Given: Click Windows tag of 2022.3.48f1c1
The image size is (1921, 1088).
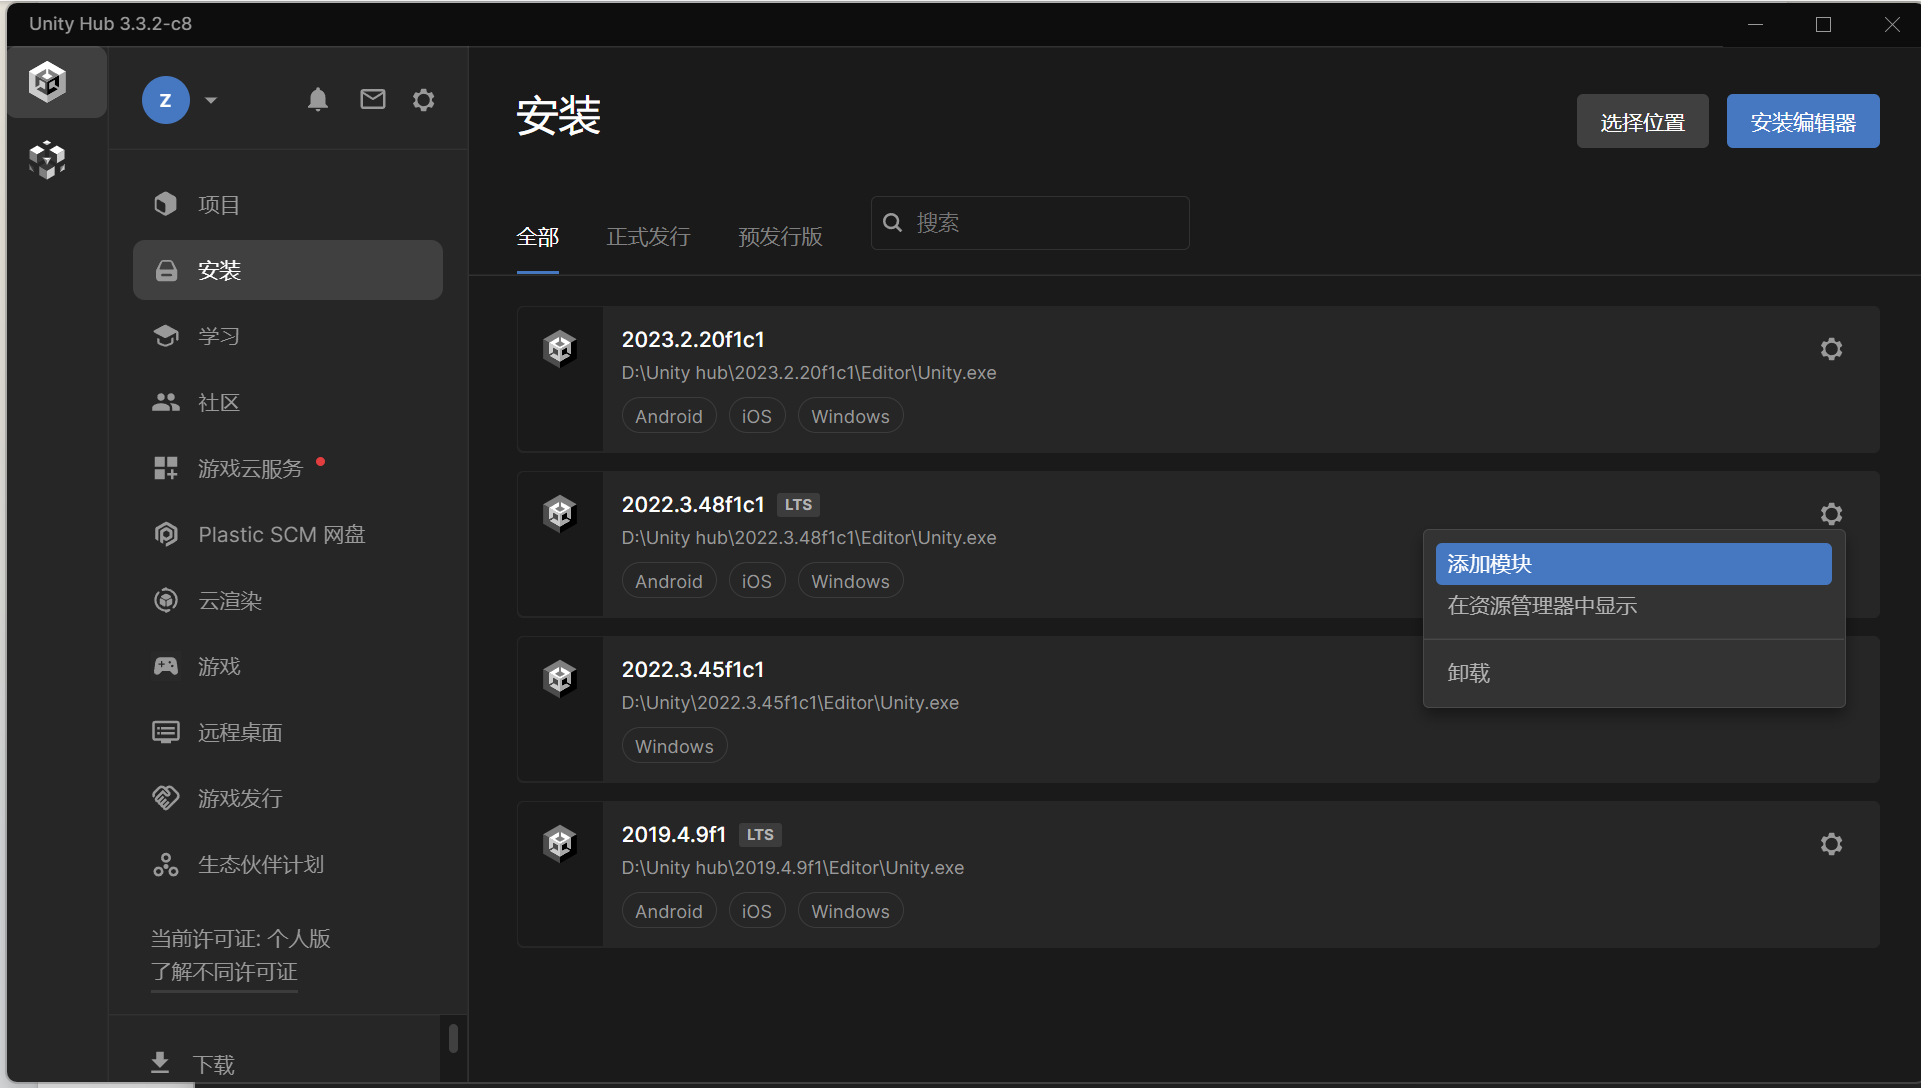Looking at the screenshot, I should (x=851, y=581).
